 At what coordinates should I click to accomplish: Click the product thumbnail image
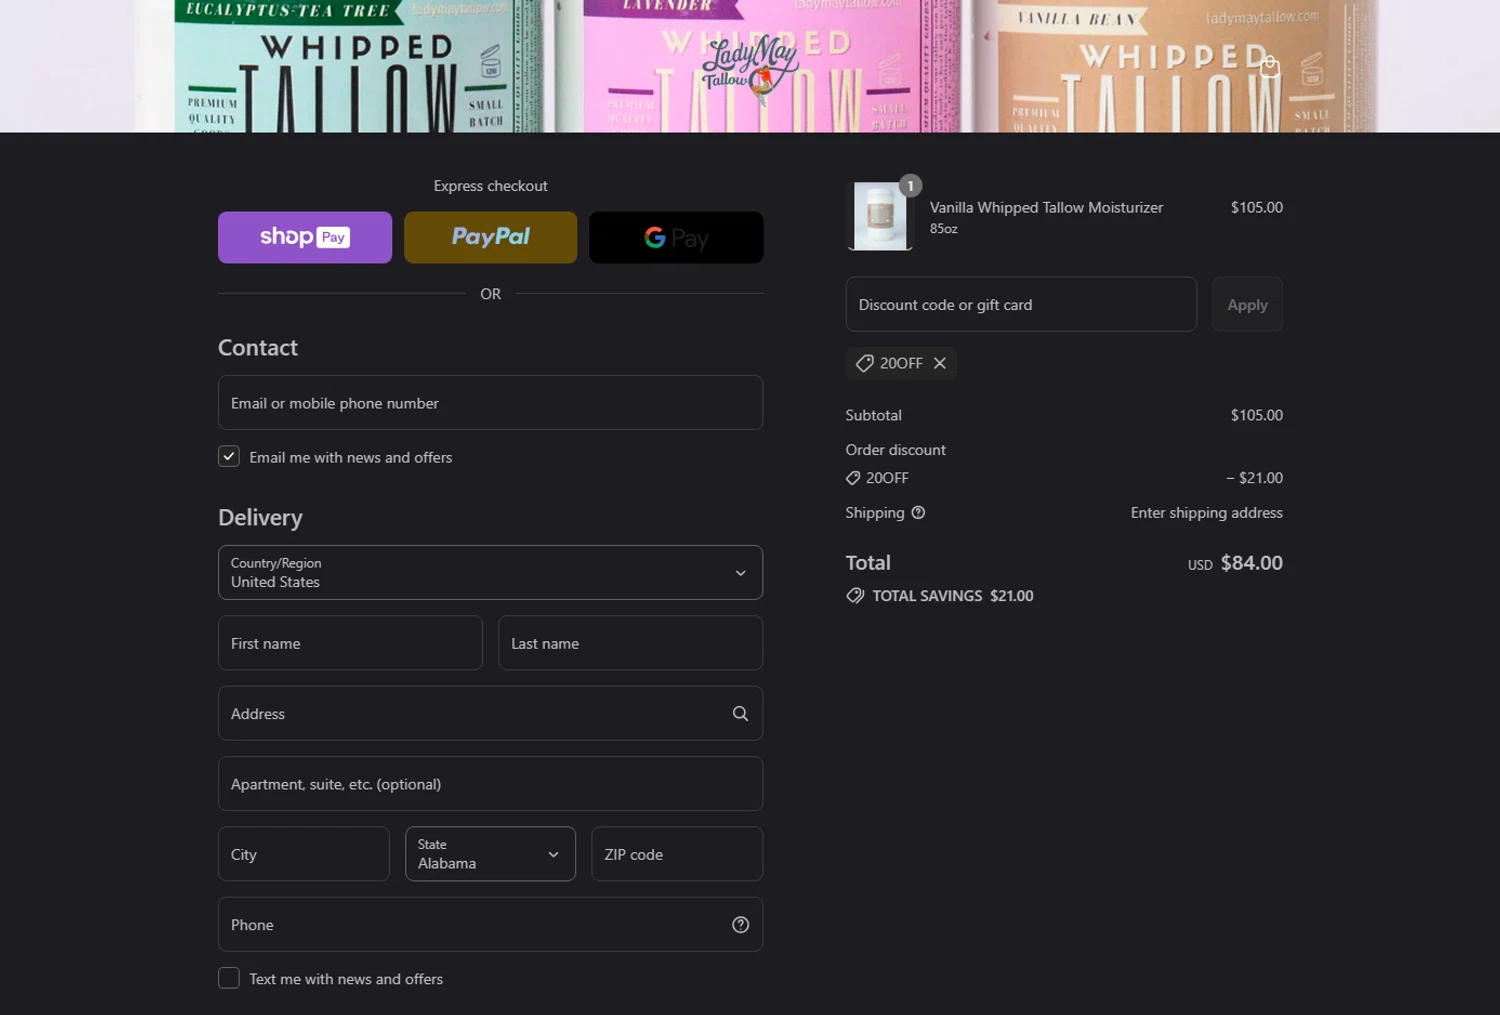pyautogui.click(x=880, y=216)
